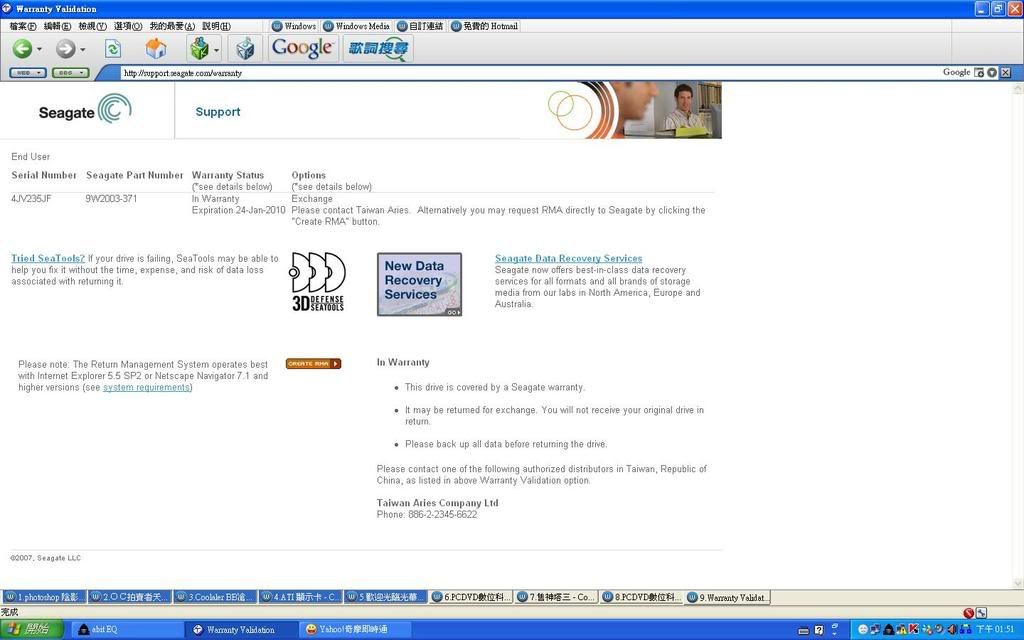Click the smiley messenger tray icon
The height and width of the screenshot is (640, 1024).
[863, 630]
